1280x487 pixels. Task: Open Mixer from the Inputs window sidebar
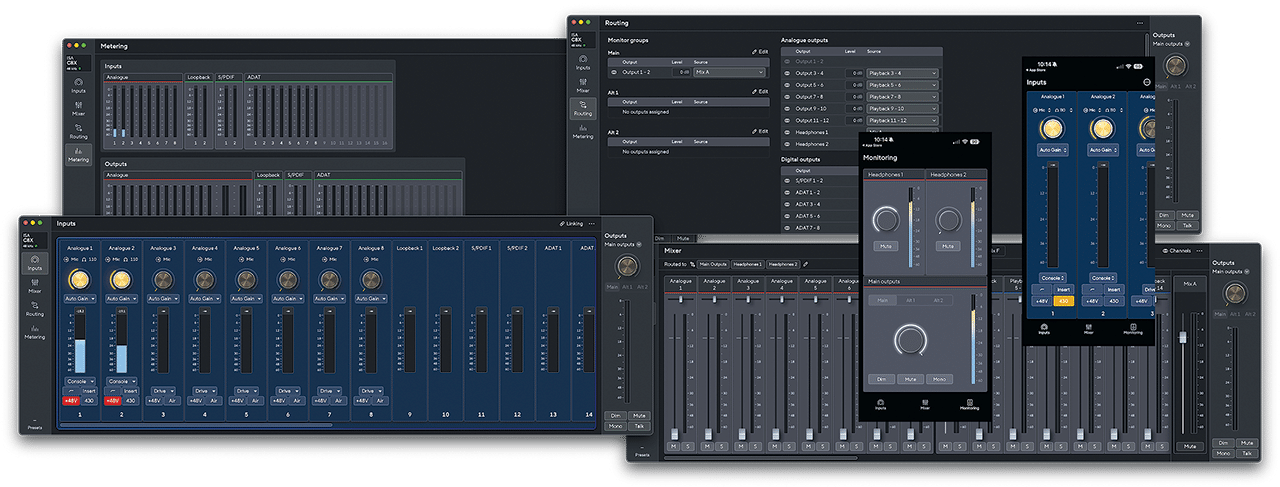coord(35,287)
